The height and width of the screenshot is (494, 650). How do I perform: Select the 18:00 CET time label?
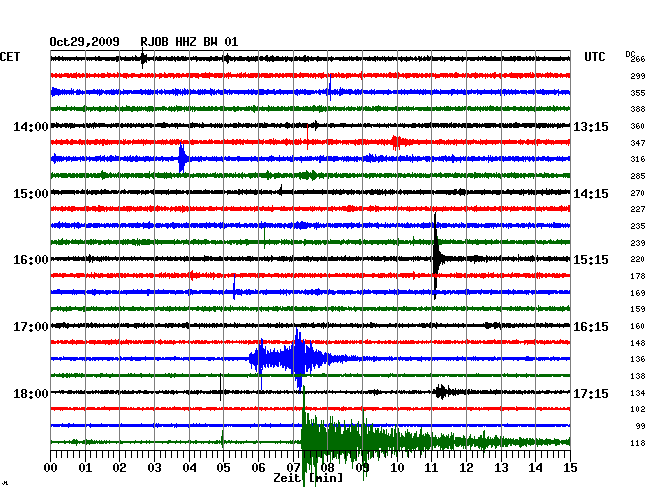(x=31, y=393)
